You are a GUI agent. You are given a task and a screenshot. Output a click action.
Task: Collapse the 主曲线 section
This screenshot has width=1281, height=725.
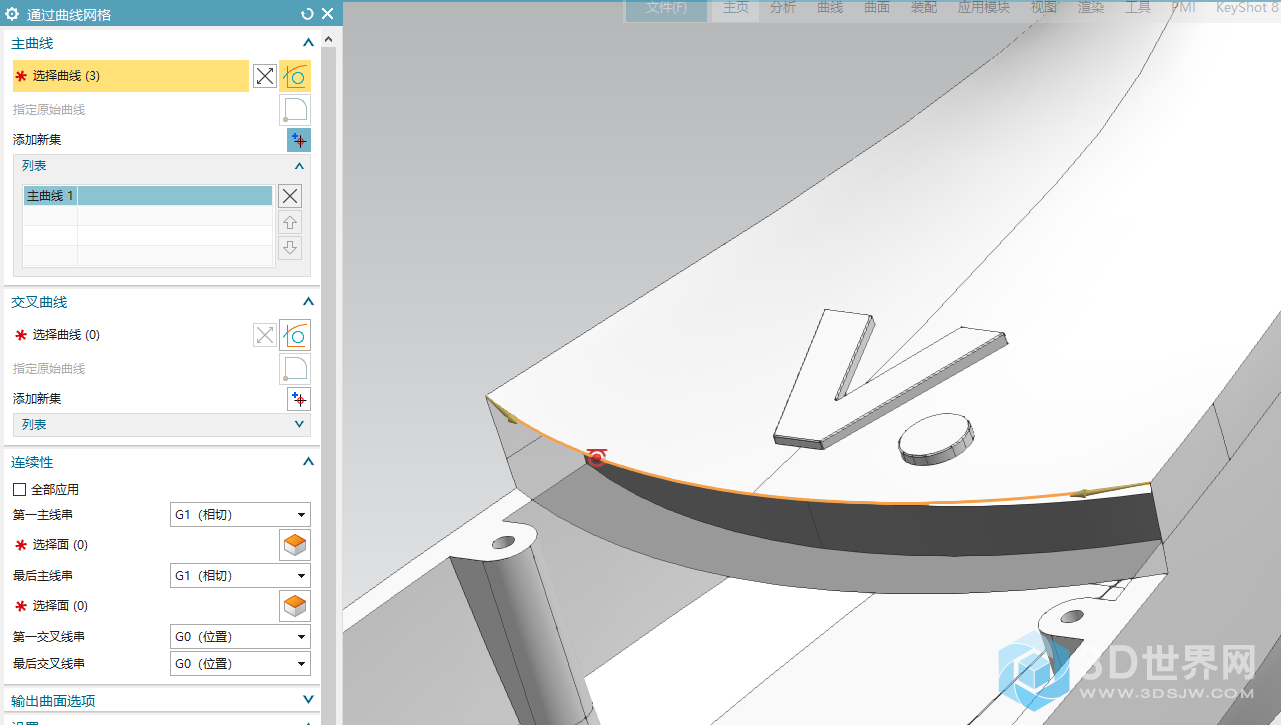(308, 43)
